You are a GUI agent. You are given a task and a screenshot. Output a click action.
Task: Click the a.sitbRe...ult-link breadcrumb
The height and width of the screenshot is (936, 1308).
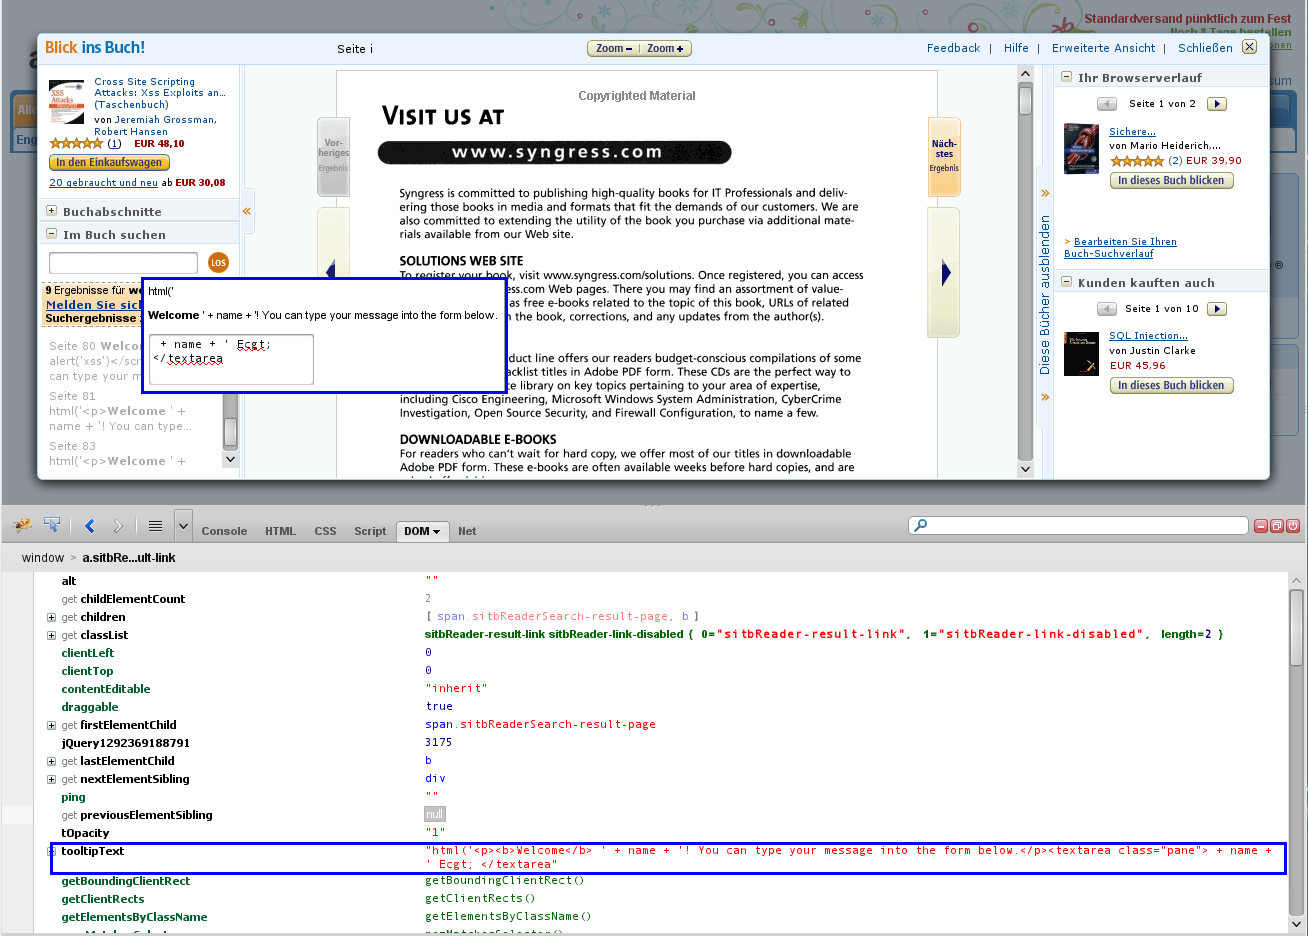click(x=129, y=558)
